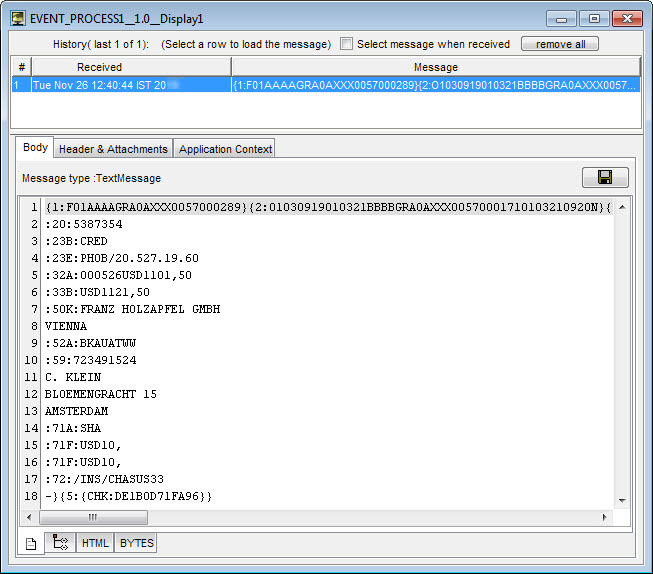653x574 pixels.
Task: Open the tree structure view icon tab
Action: [60, 543]
